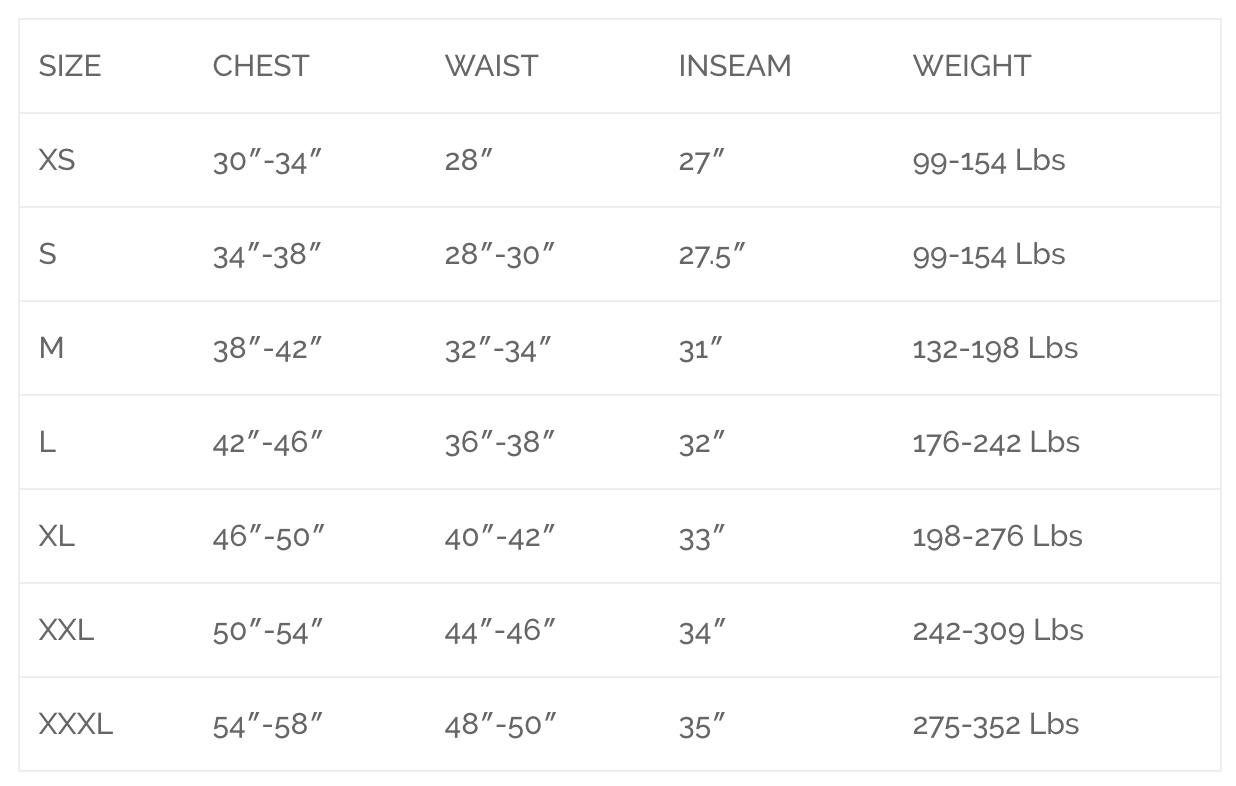
Task: Click the 132-198 Lbs weight cell
Action: (995, 348)
